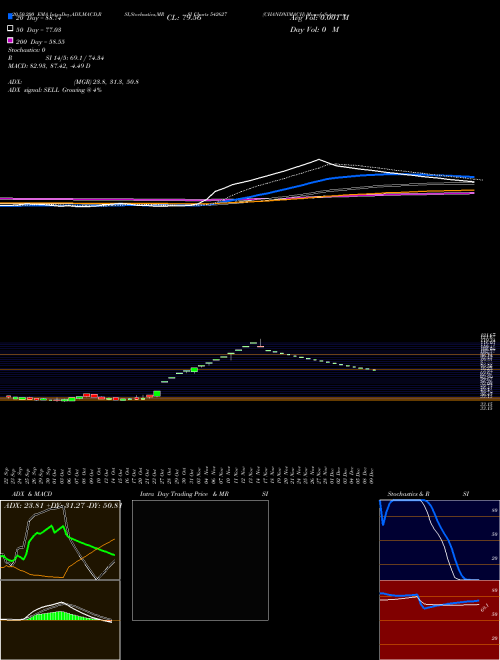The height and width of the screenshot is (660, 500).
Task: Click the empty Intra Day Trading Price panel
Action: (x=200, y=560)
